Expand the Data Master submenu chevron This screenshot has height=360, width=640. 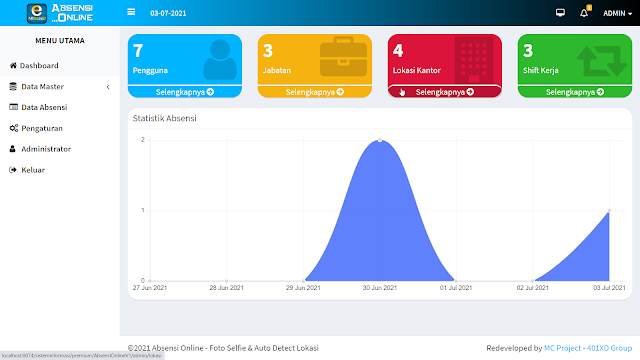pos(108,87)
